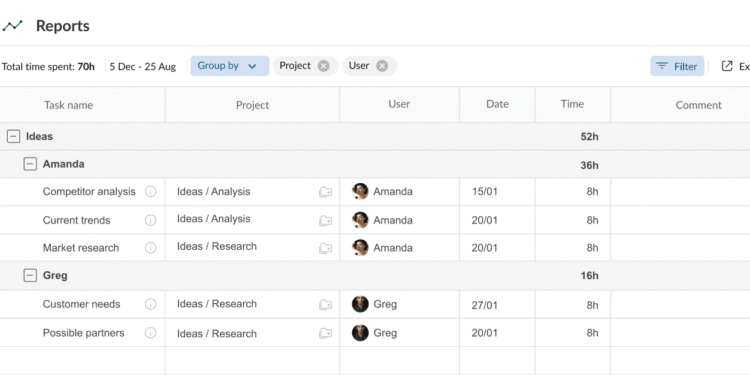Collapse the Amanda user group
Image resolution: width=750 pixels, height=375 pixels.
(x=30, y=165)
